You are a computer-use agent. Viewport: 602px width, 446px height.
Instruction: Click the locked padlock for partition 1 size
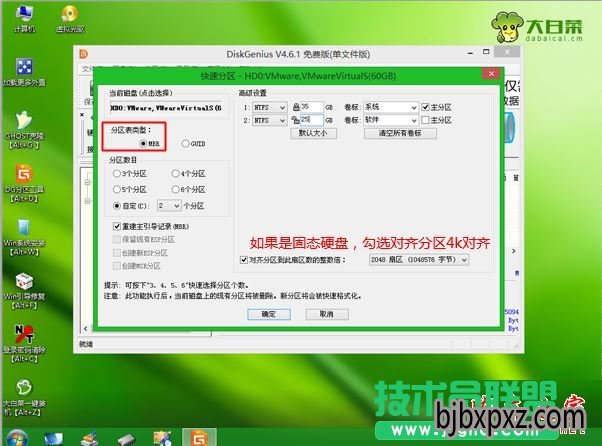coord(296,107)
